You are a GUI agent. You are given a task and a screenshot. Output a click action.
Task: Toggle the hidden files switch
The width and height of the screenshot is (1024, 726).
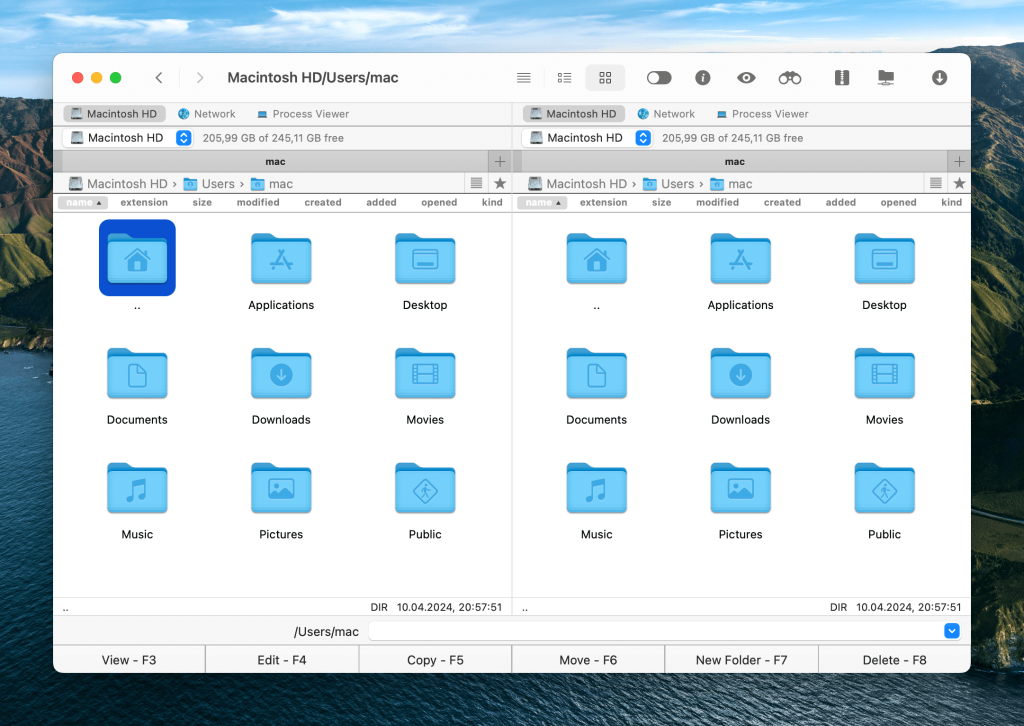[659, 78]
